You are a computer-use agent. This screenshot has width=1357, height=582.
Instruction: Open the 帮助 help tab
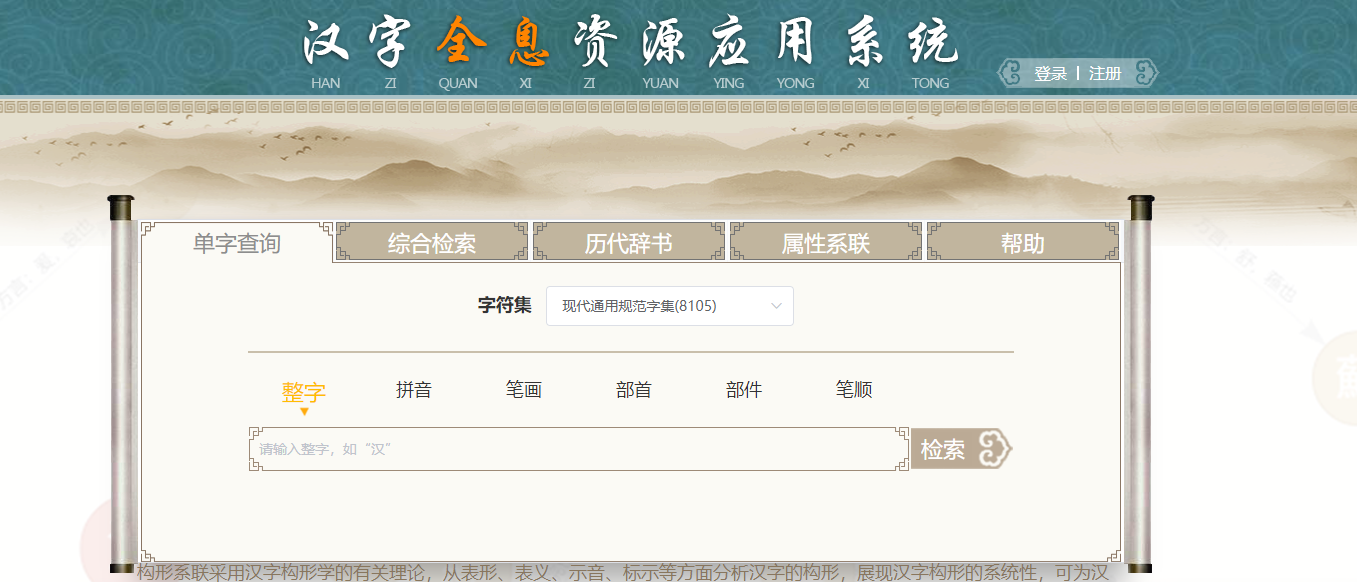[x=1022, y=243]
